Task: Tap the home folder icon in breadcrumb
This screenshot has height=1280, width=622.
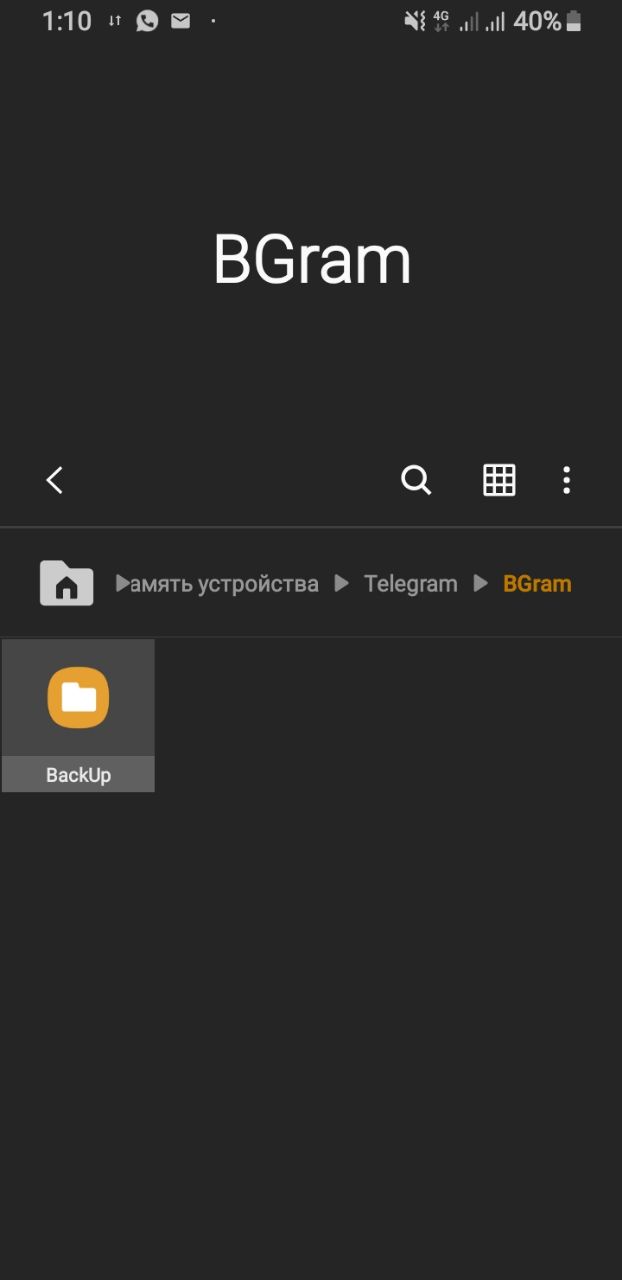Action: coord(66,583)
